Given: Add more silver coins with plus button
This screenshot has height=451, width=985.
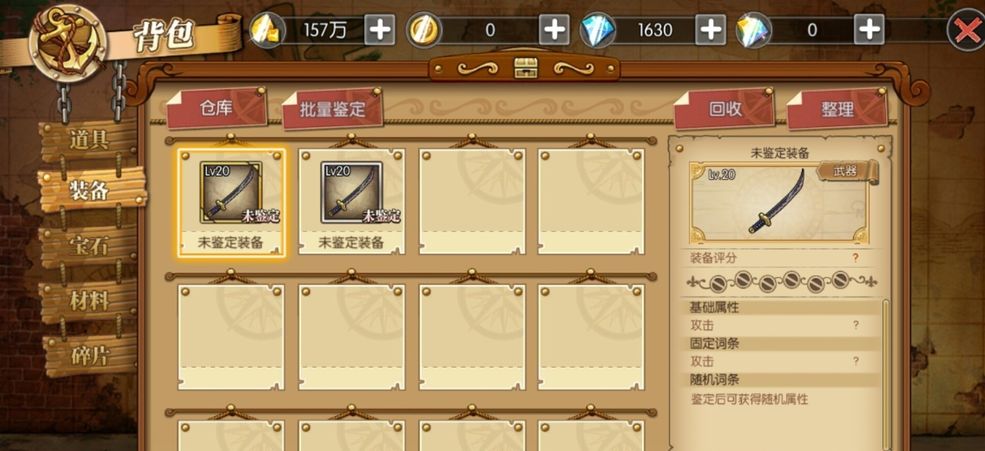Looking at the screenshot, I should pos(553,30).
